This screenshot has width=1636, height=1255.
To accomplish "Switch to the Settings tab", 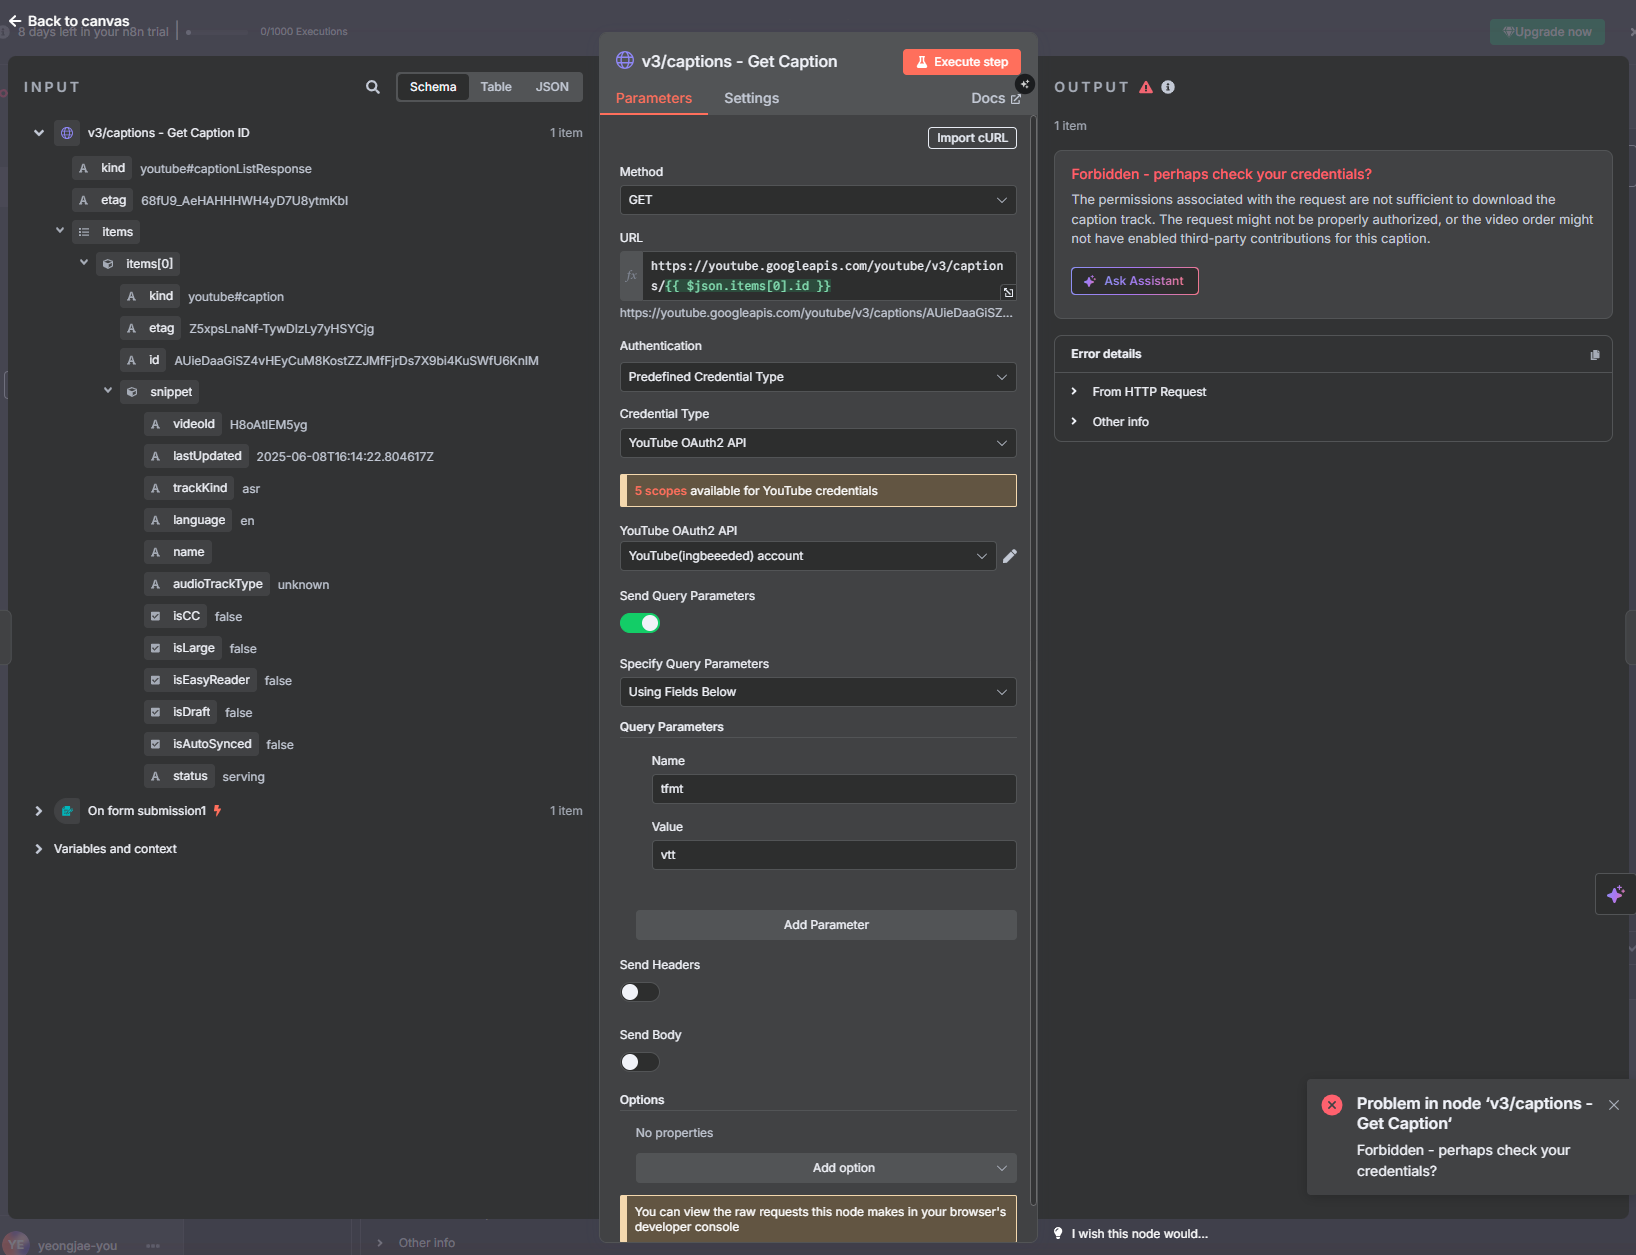I will pos(751,98).
